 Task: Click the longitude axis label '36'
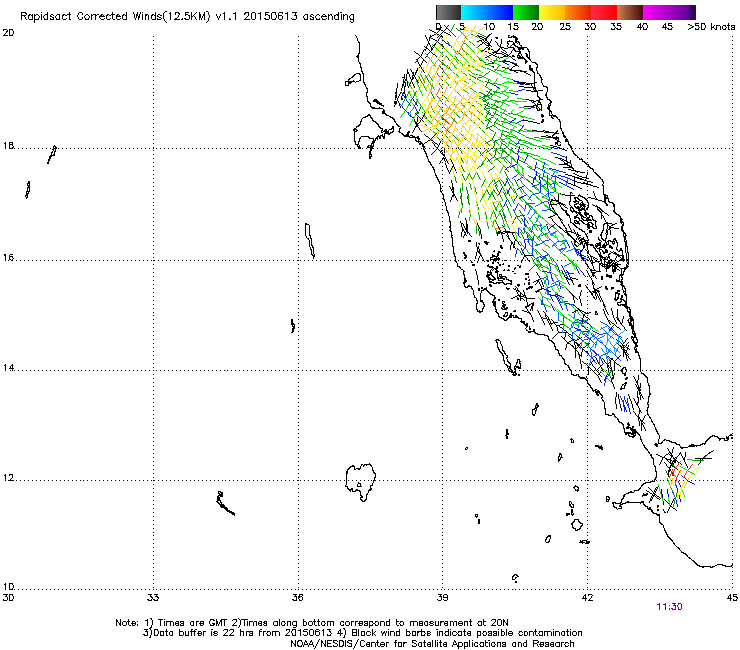click(297, 598)
